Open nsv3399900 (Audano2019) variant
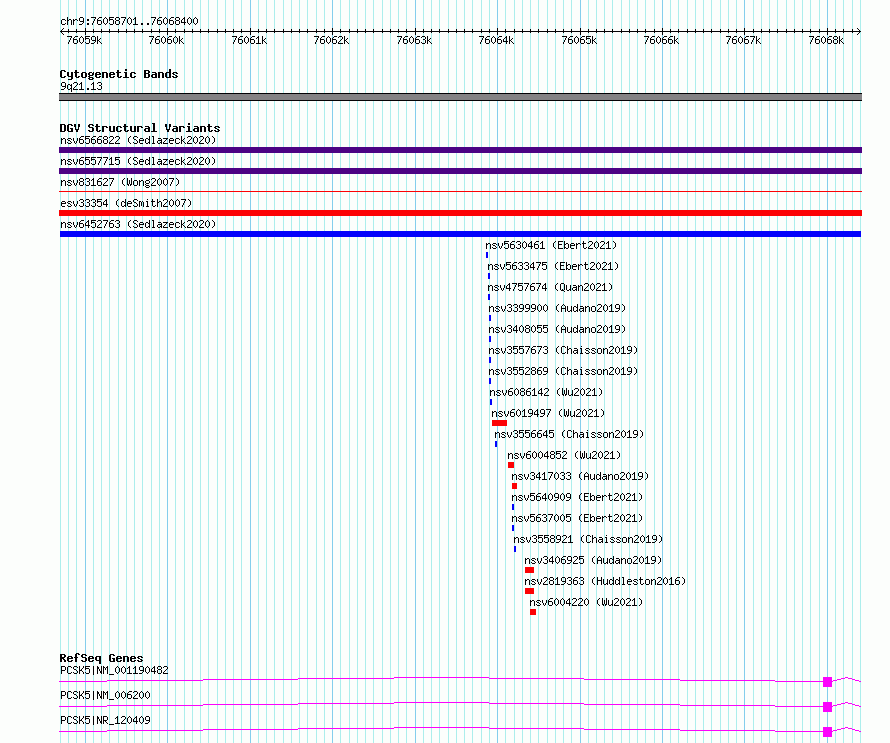Screen dimensions: 890x743 click(557, 308)
